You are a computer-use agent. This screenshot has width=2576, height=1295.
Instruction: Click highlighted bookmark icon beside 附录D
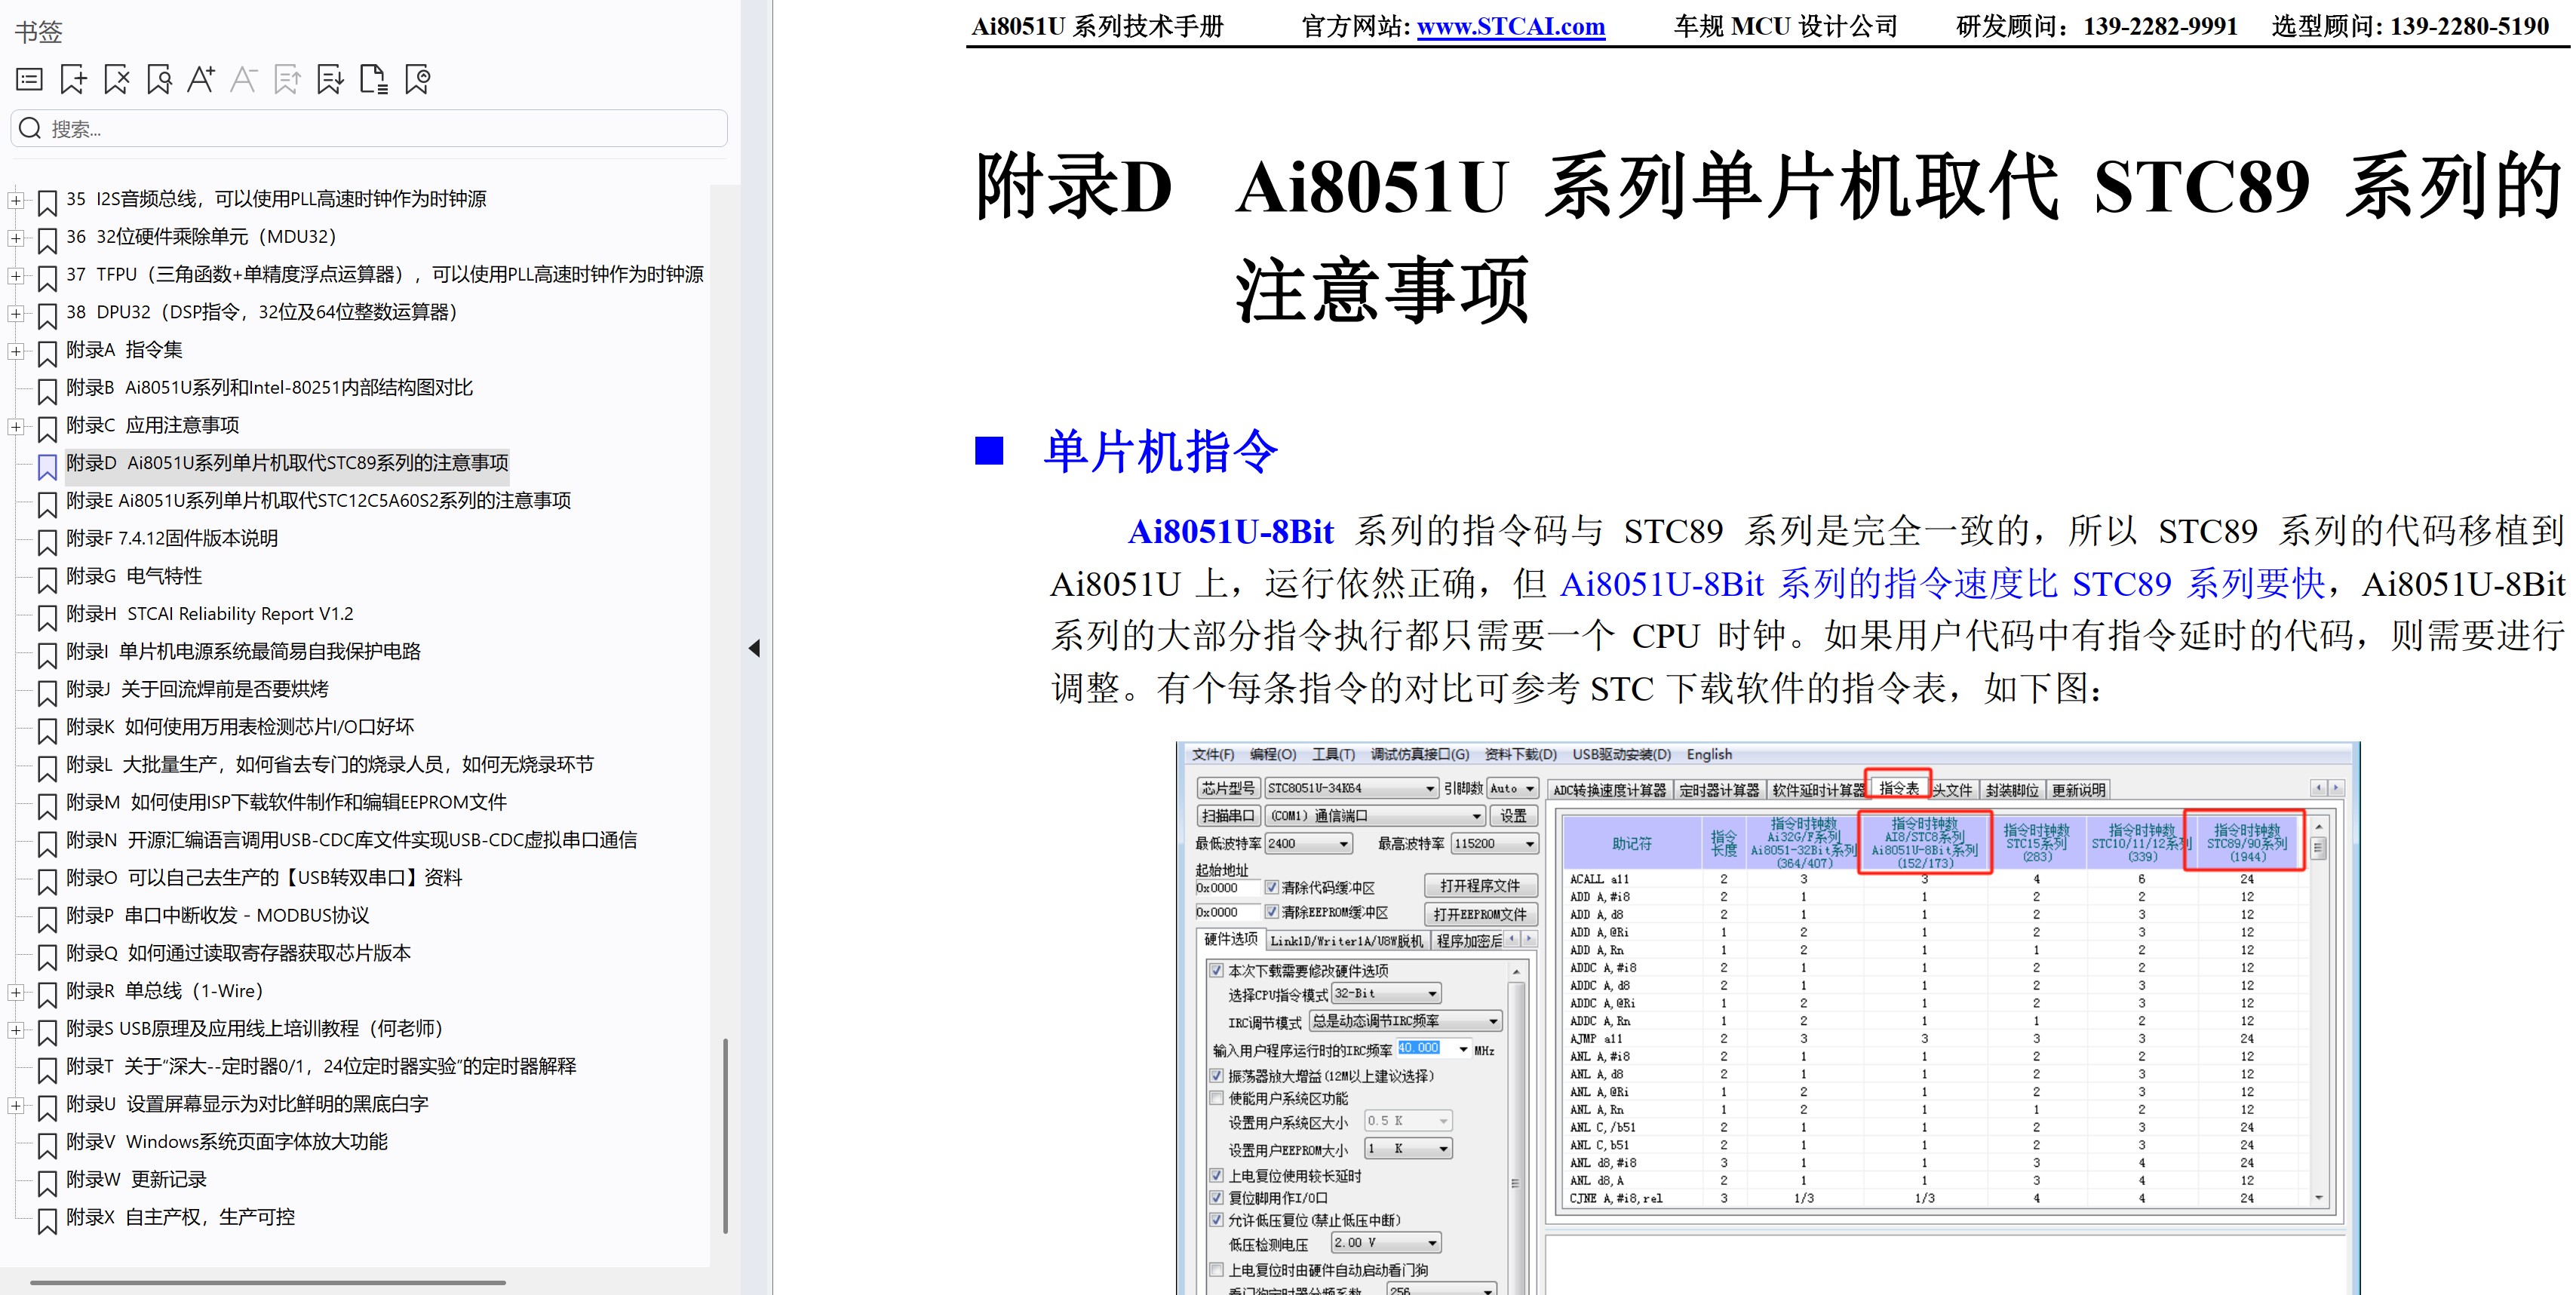point(47,467)
